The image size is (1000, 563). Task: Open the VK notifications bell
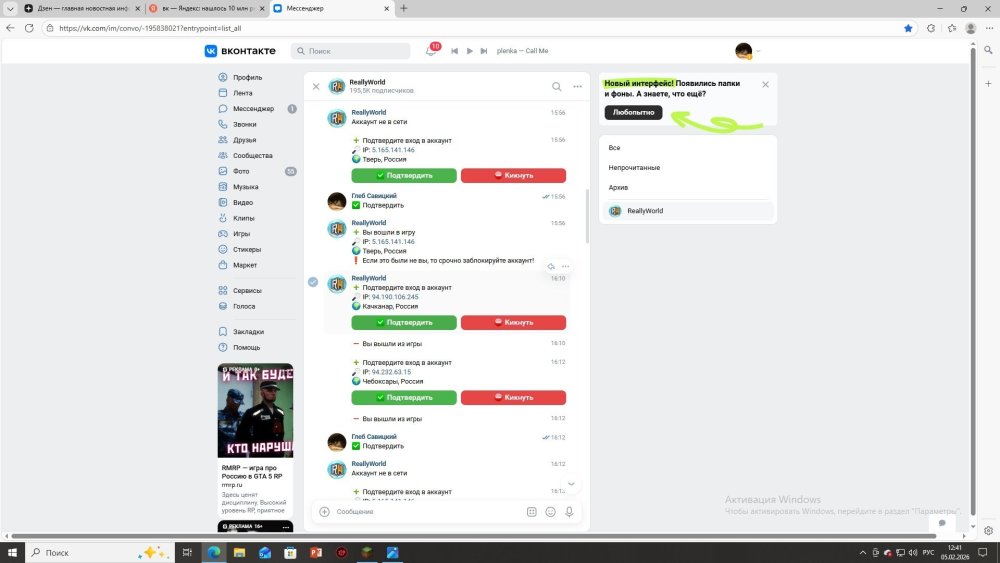[x=430, y=51]
